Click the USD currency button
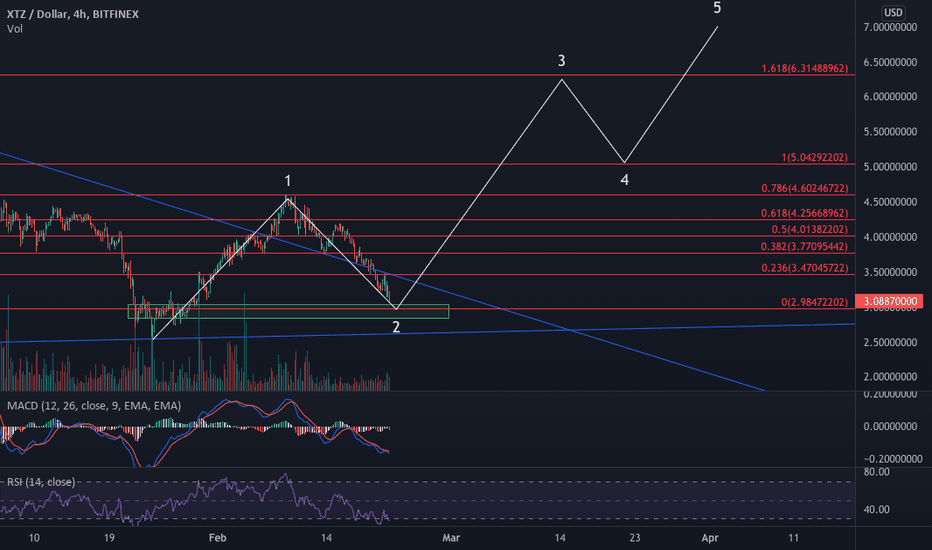Image resolution: width=932 pixels, height=550 pixels. tap(893, 12)
